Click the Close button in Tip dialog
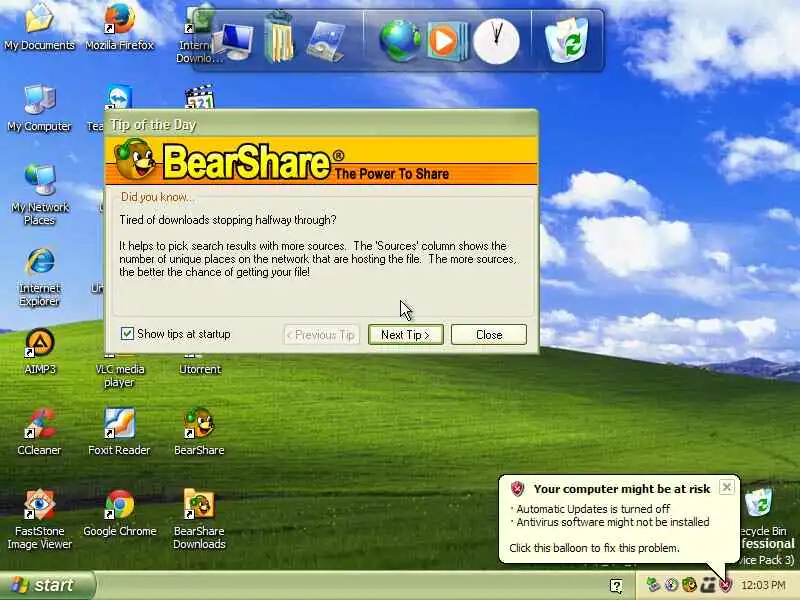 (x=489, y=335)
